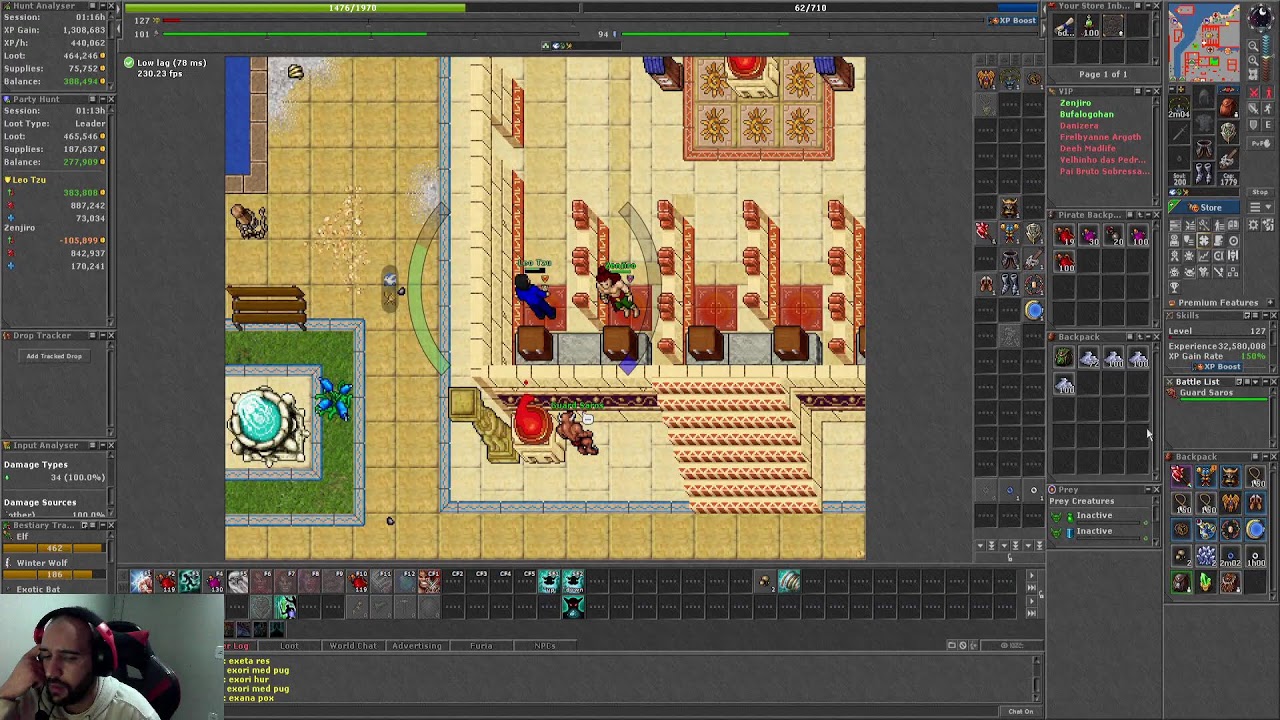Screen dimensions: 1280x720
Task: Select the scroll item in Store Inbox
Action: (x=1065, y=26)
